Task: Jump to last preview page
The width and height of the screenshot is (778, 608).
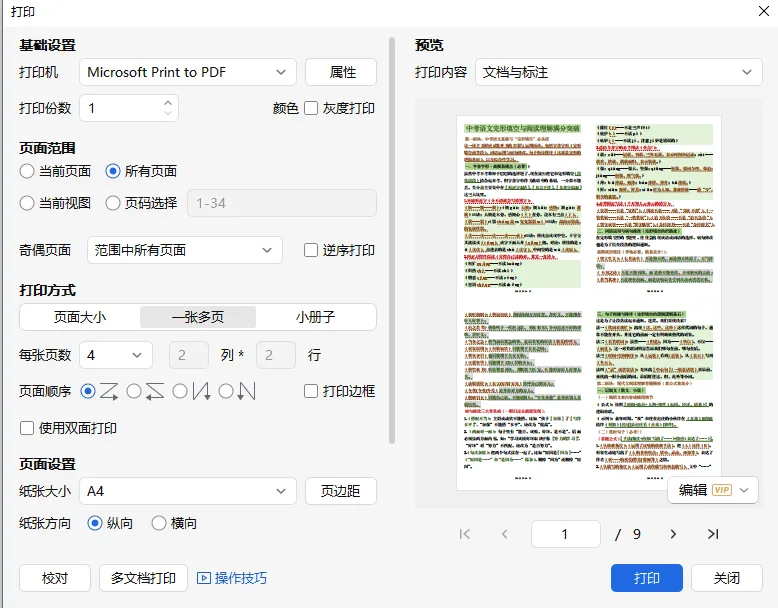Action: click(713, 534)
